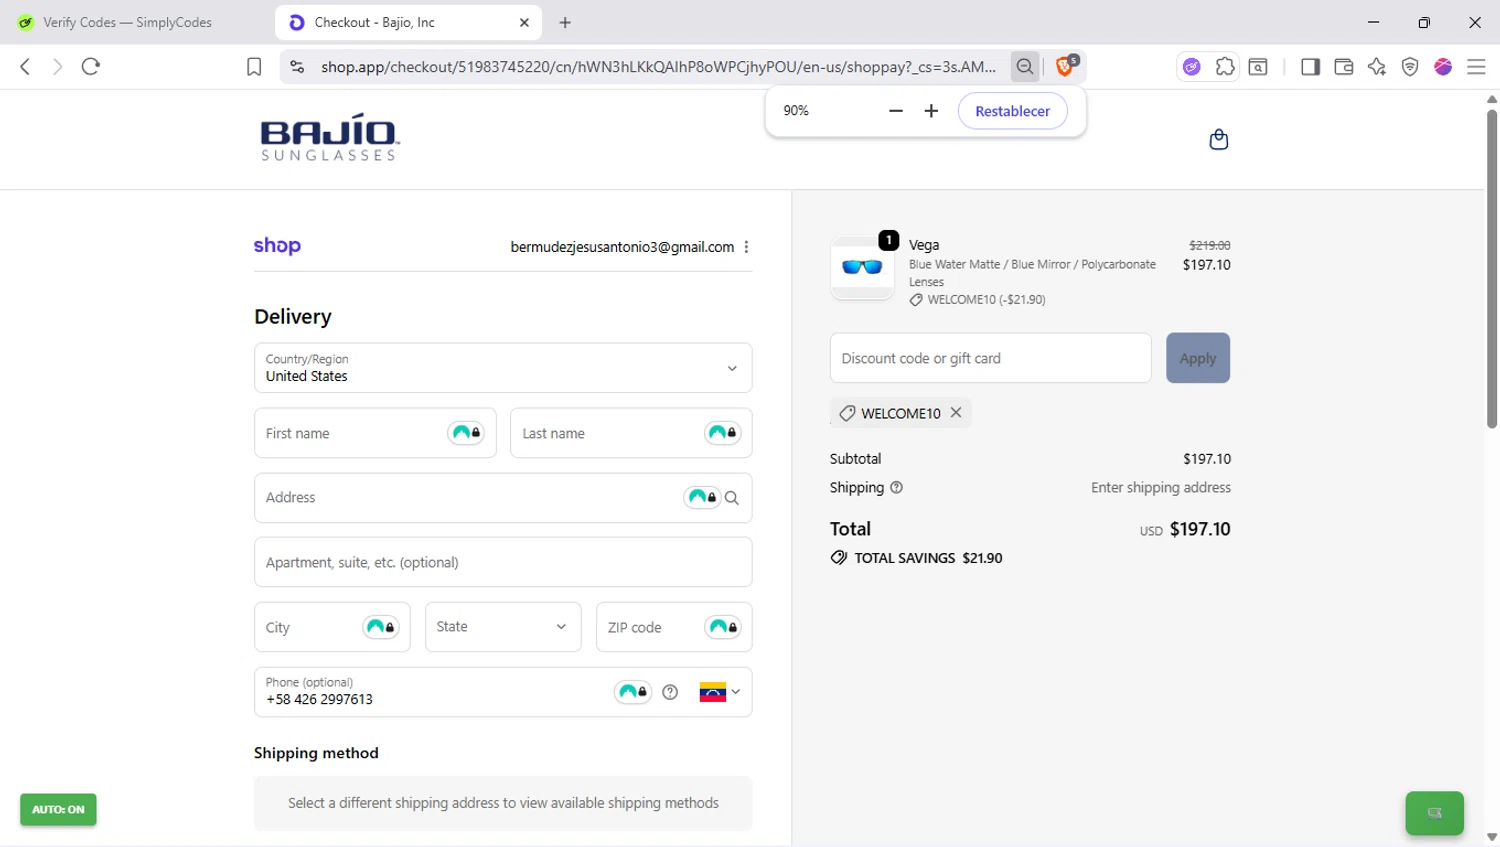Increase zoom with the plus button
1500x847 pixels.
tap(931, 111)
